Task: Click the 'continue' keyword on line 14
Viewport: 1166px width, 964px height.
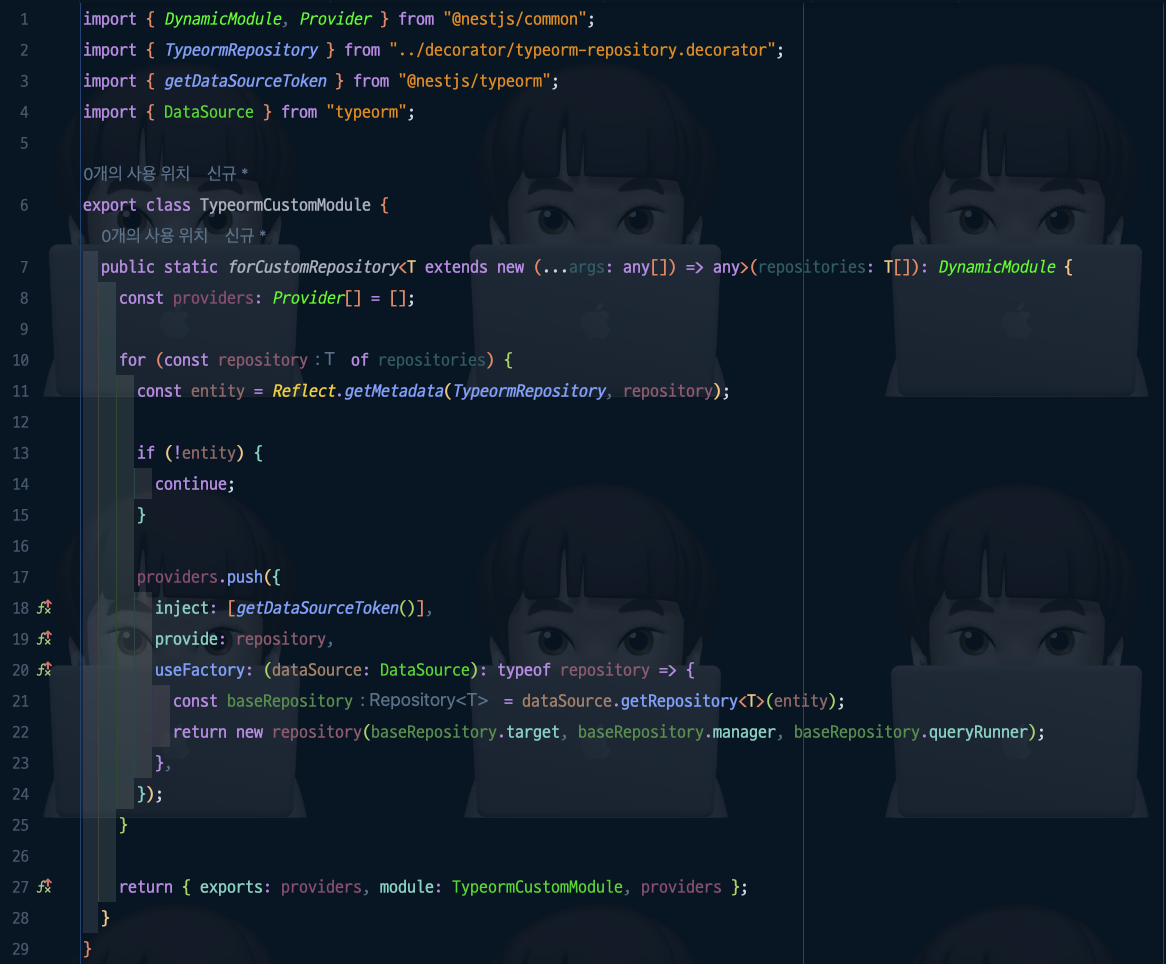Action: pyautogui.click(x=190, y=484)
